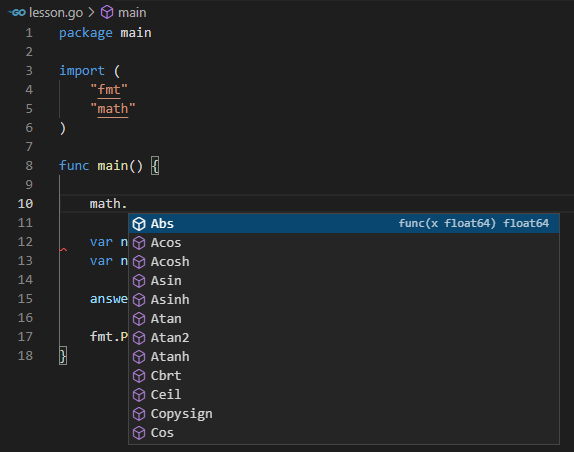Click the function icon next to Asin
Screen dimensions: 574x452
click(x=139, y=281)
